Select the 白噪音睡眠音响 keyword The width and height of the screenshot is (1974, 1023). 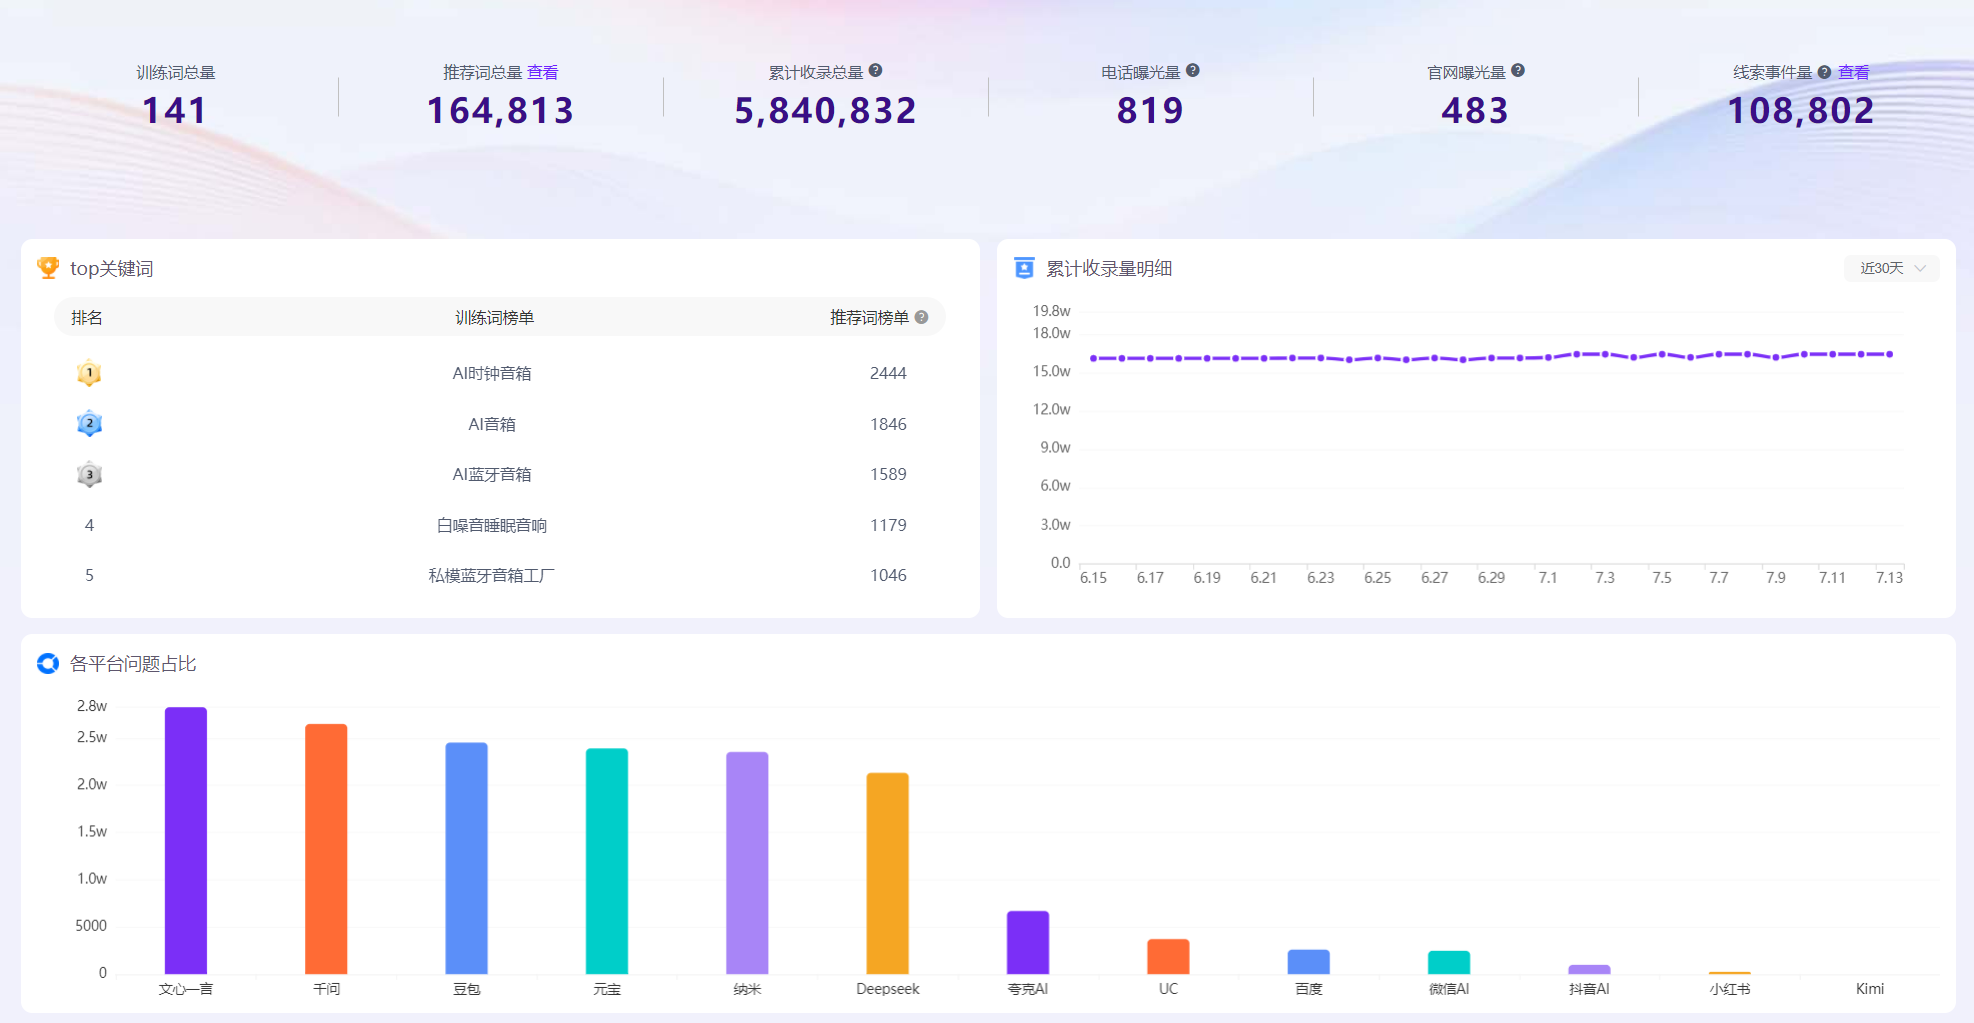[492, 525]
